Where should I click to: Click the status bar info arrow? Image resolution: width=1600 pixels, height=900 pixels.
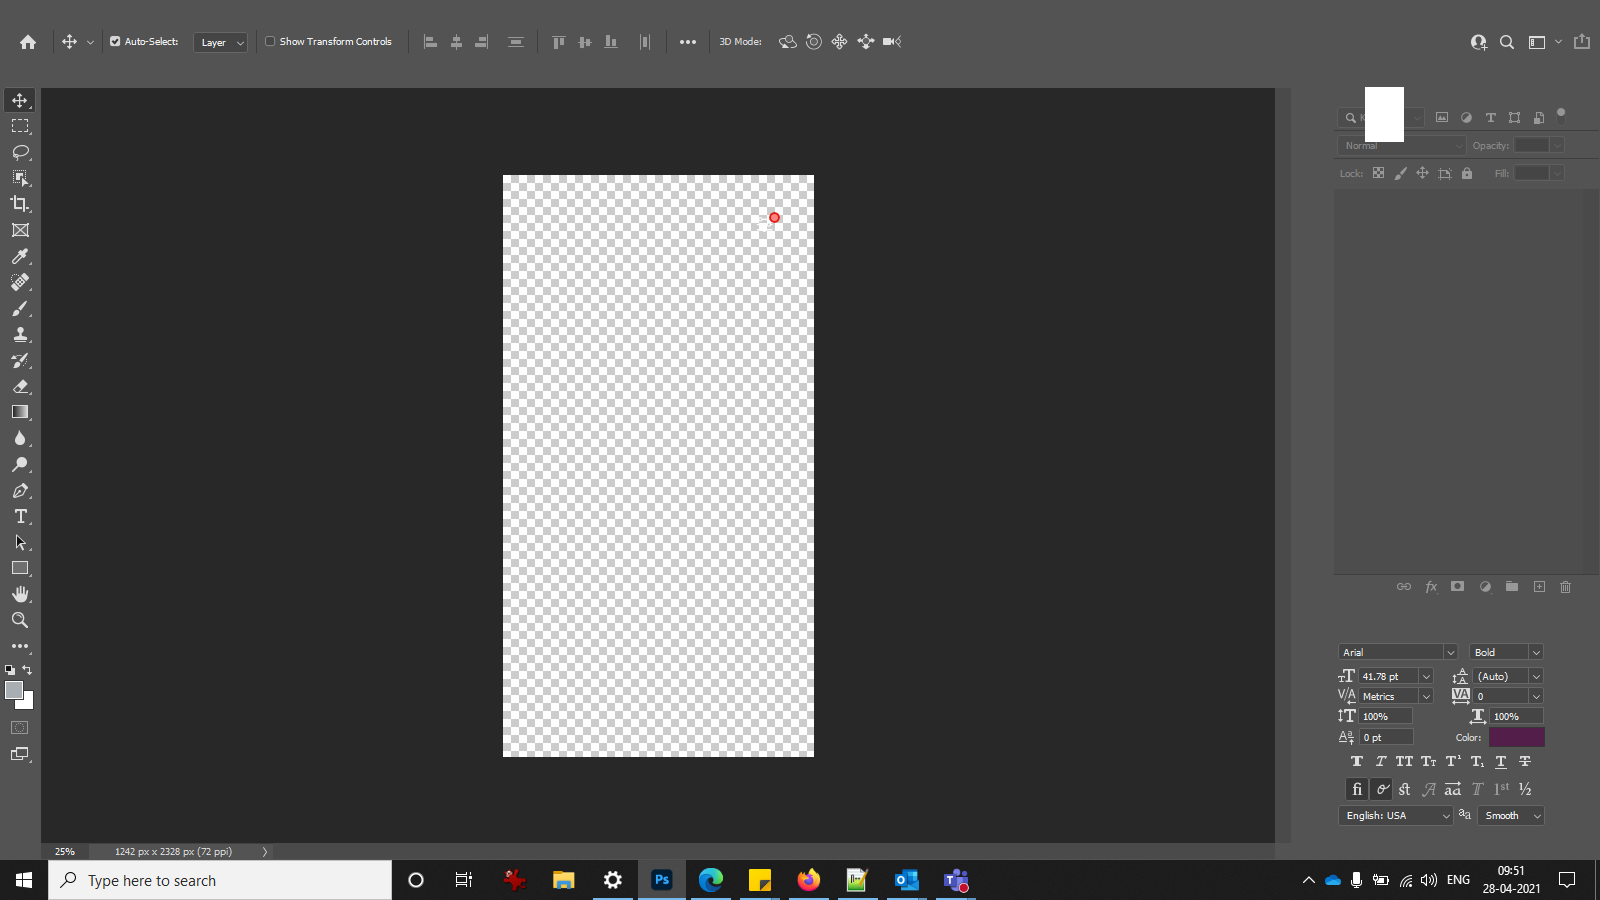click(265, 852)
